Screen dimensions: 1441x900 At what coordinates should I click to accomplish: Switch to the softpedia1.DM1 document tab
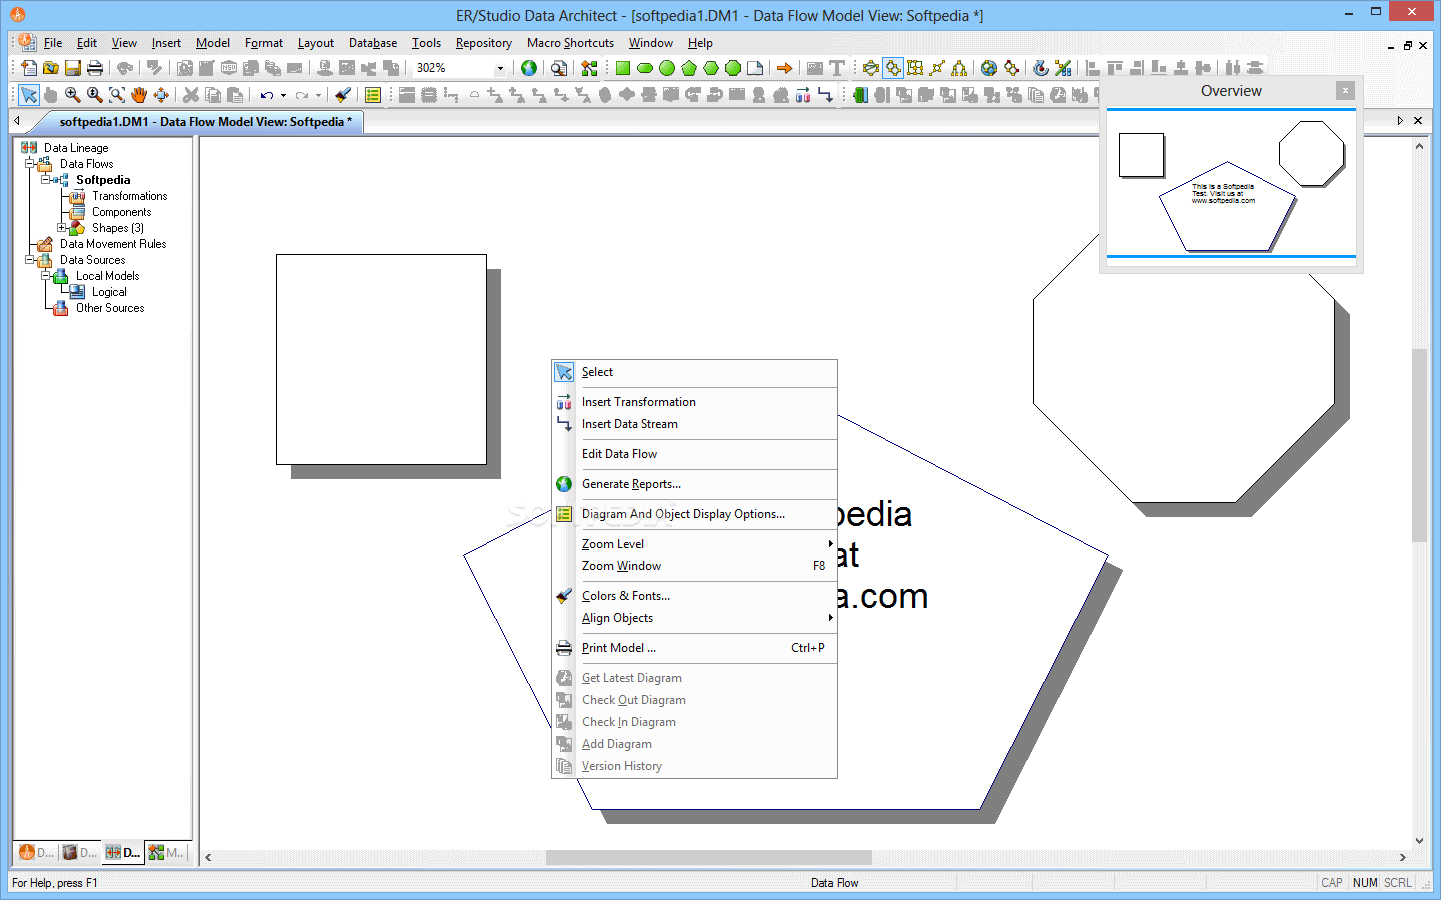pos(205,122)
